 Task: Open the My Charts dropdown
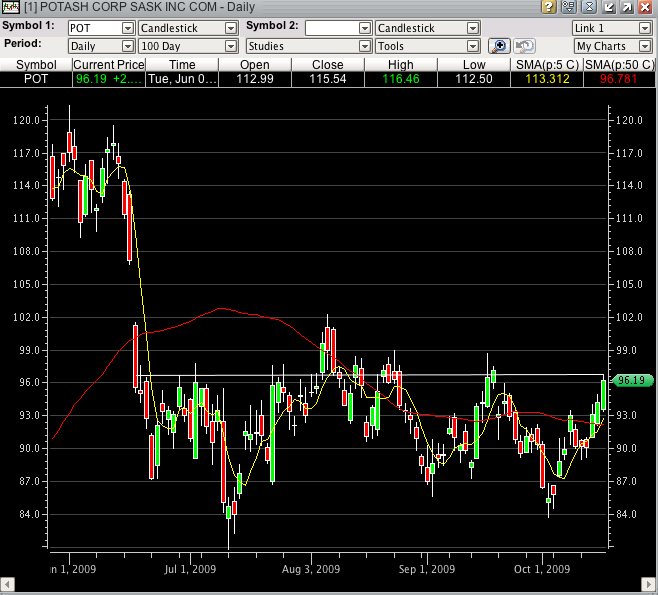click(610, 46)
